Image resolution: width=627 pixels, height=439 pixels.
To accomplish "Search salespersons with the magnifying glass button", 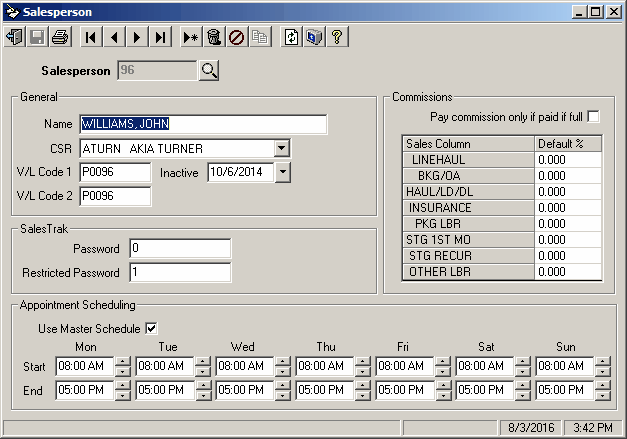I will click(x=209, y=71).
